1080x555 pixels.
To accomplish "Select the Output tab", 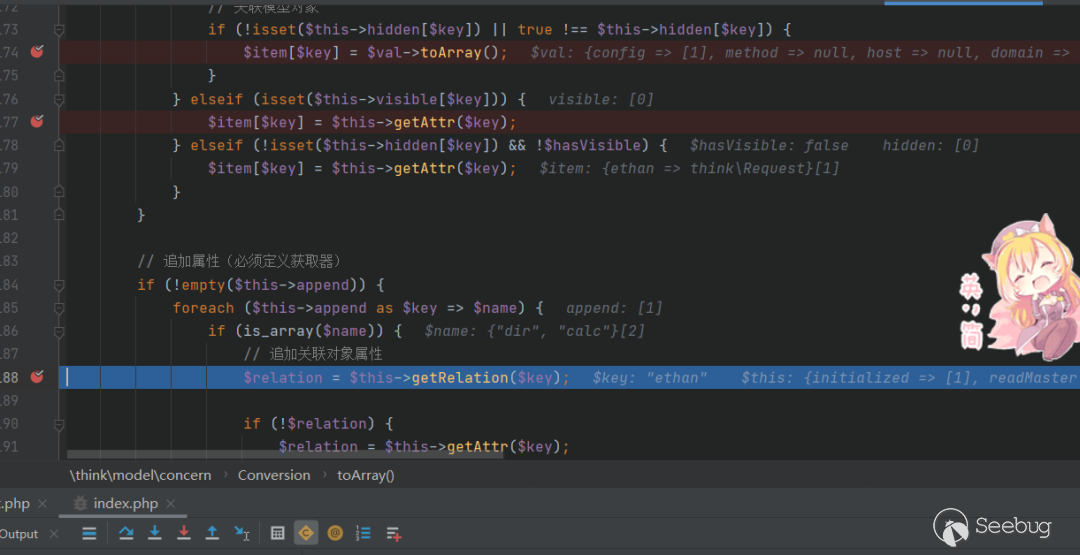I will point(18,534).
